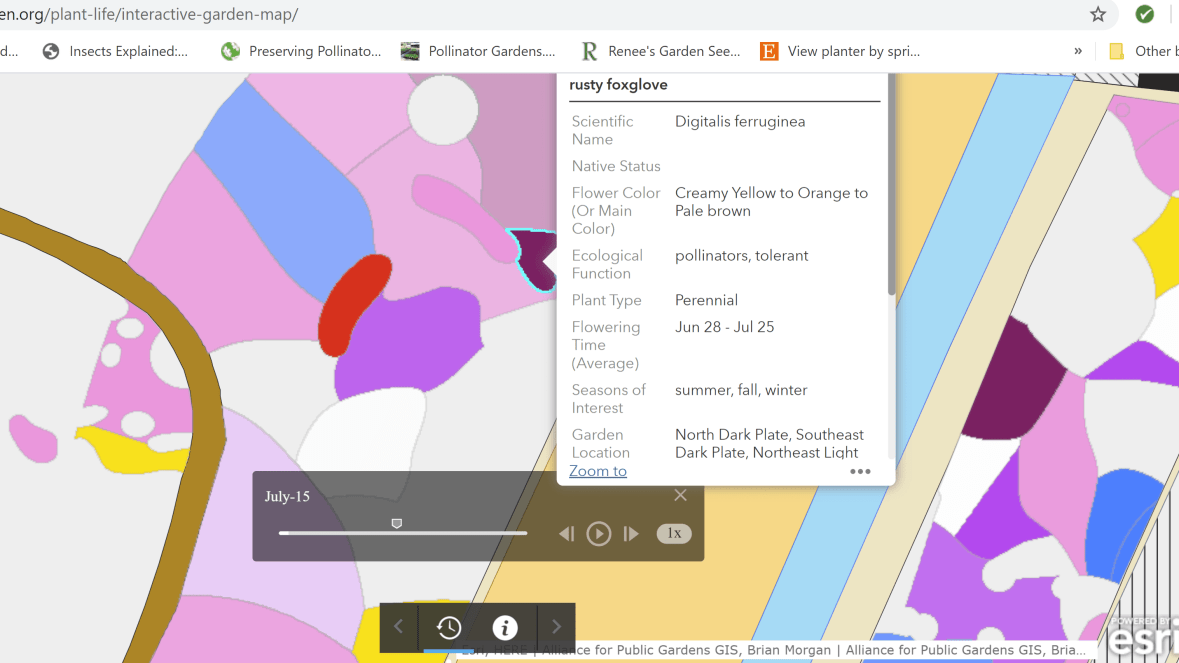1179x663 pixels.
Task: Step to next time frame
Action: click(x=631, y=534)
